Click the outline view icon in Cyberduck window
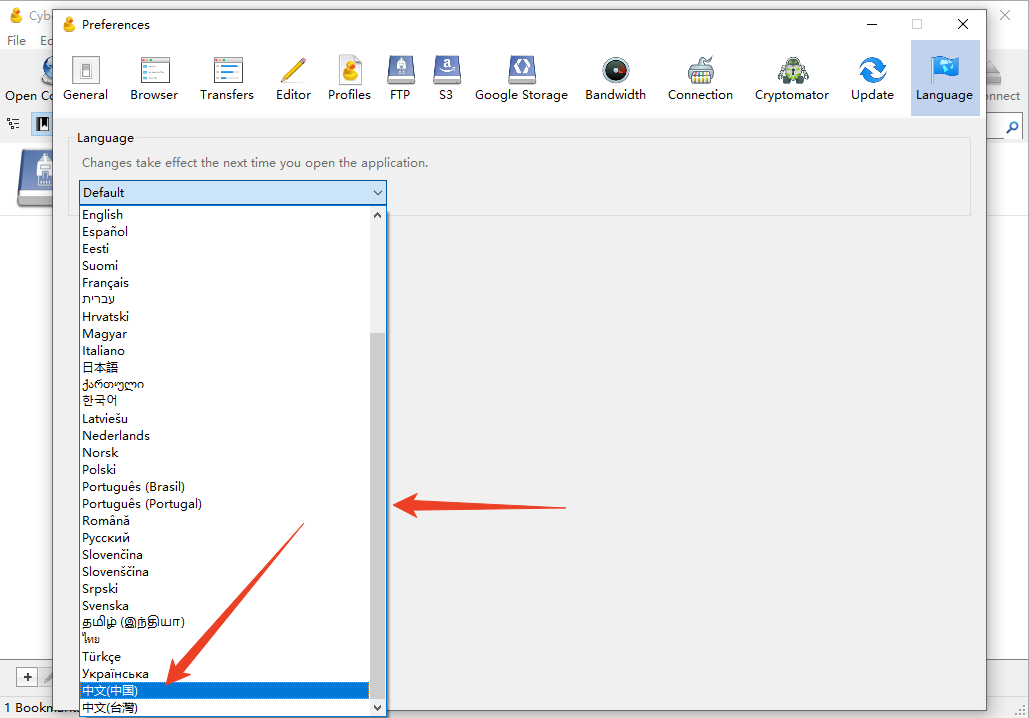The width and height of the screenshot is (1029, 718). tap(13, 123)
